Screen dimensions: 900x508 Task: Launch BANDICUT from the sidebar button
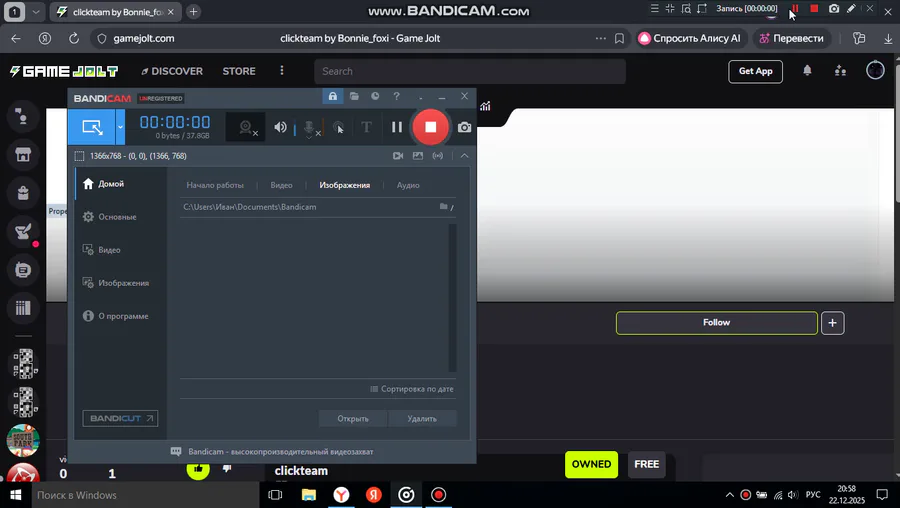[120, 418]
